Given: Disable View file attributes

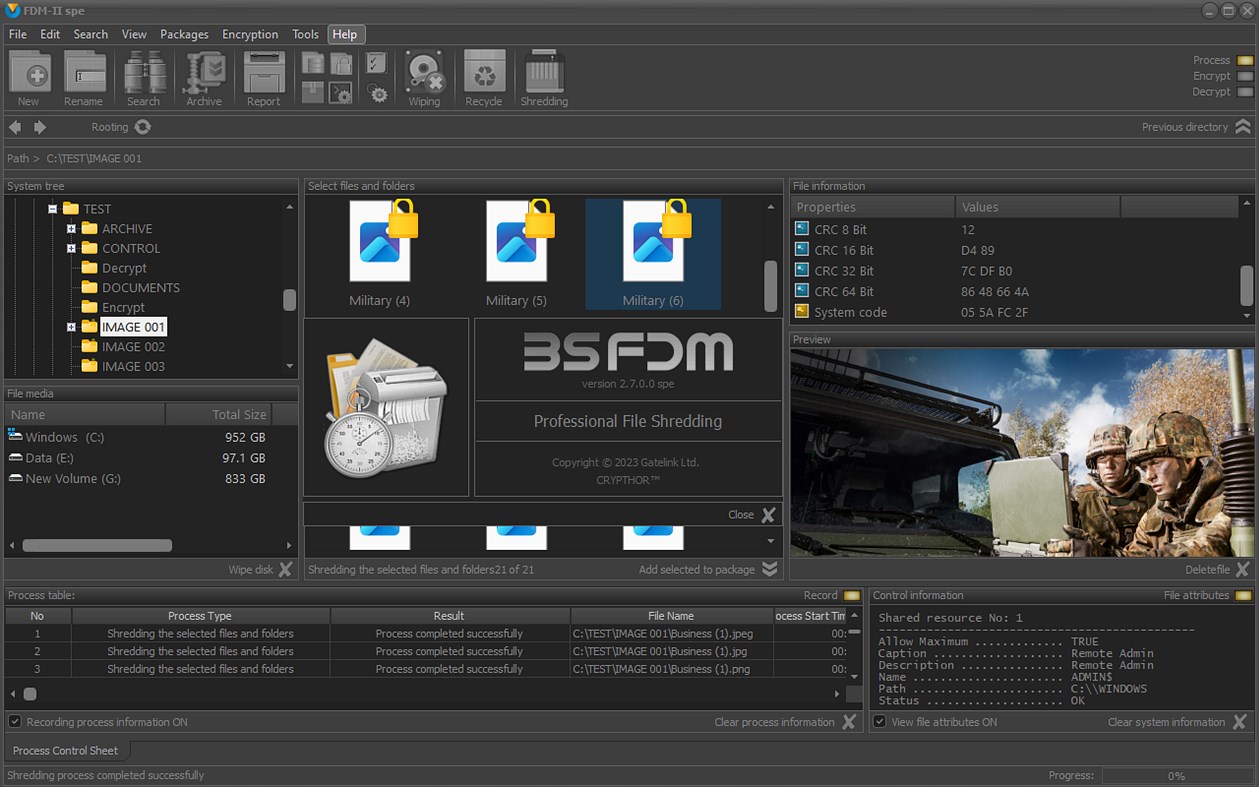Looking at the screenshot, I should point(878,721).
